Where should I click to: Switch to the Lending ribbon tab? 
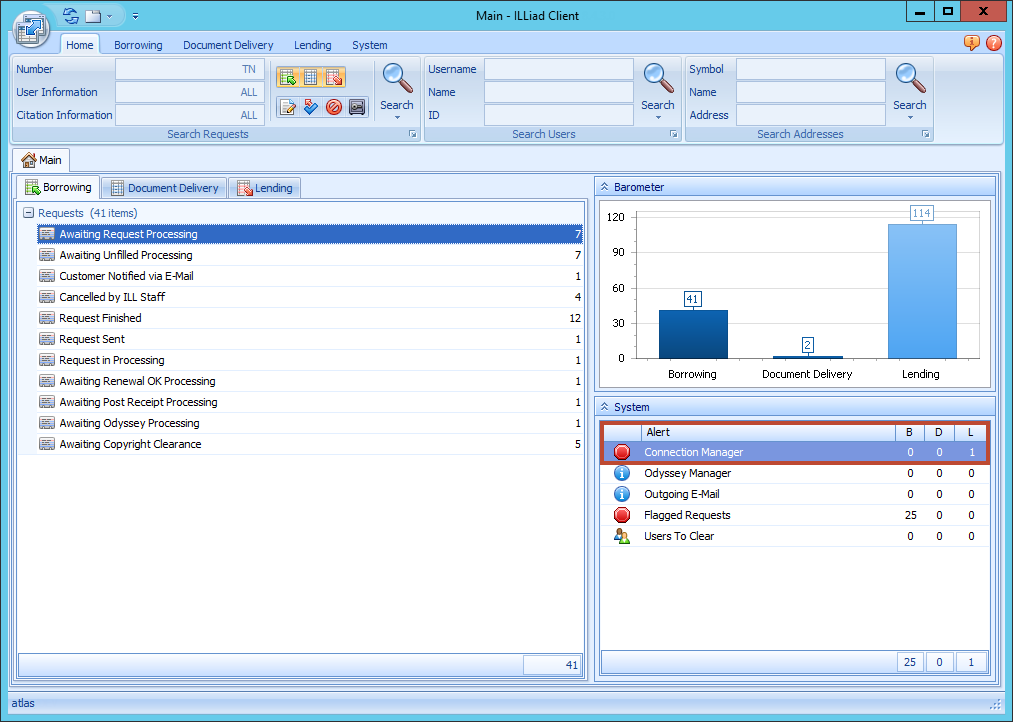(312, 44)
